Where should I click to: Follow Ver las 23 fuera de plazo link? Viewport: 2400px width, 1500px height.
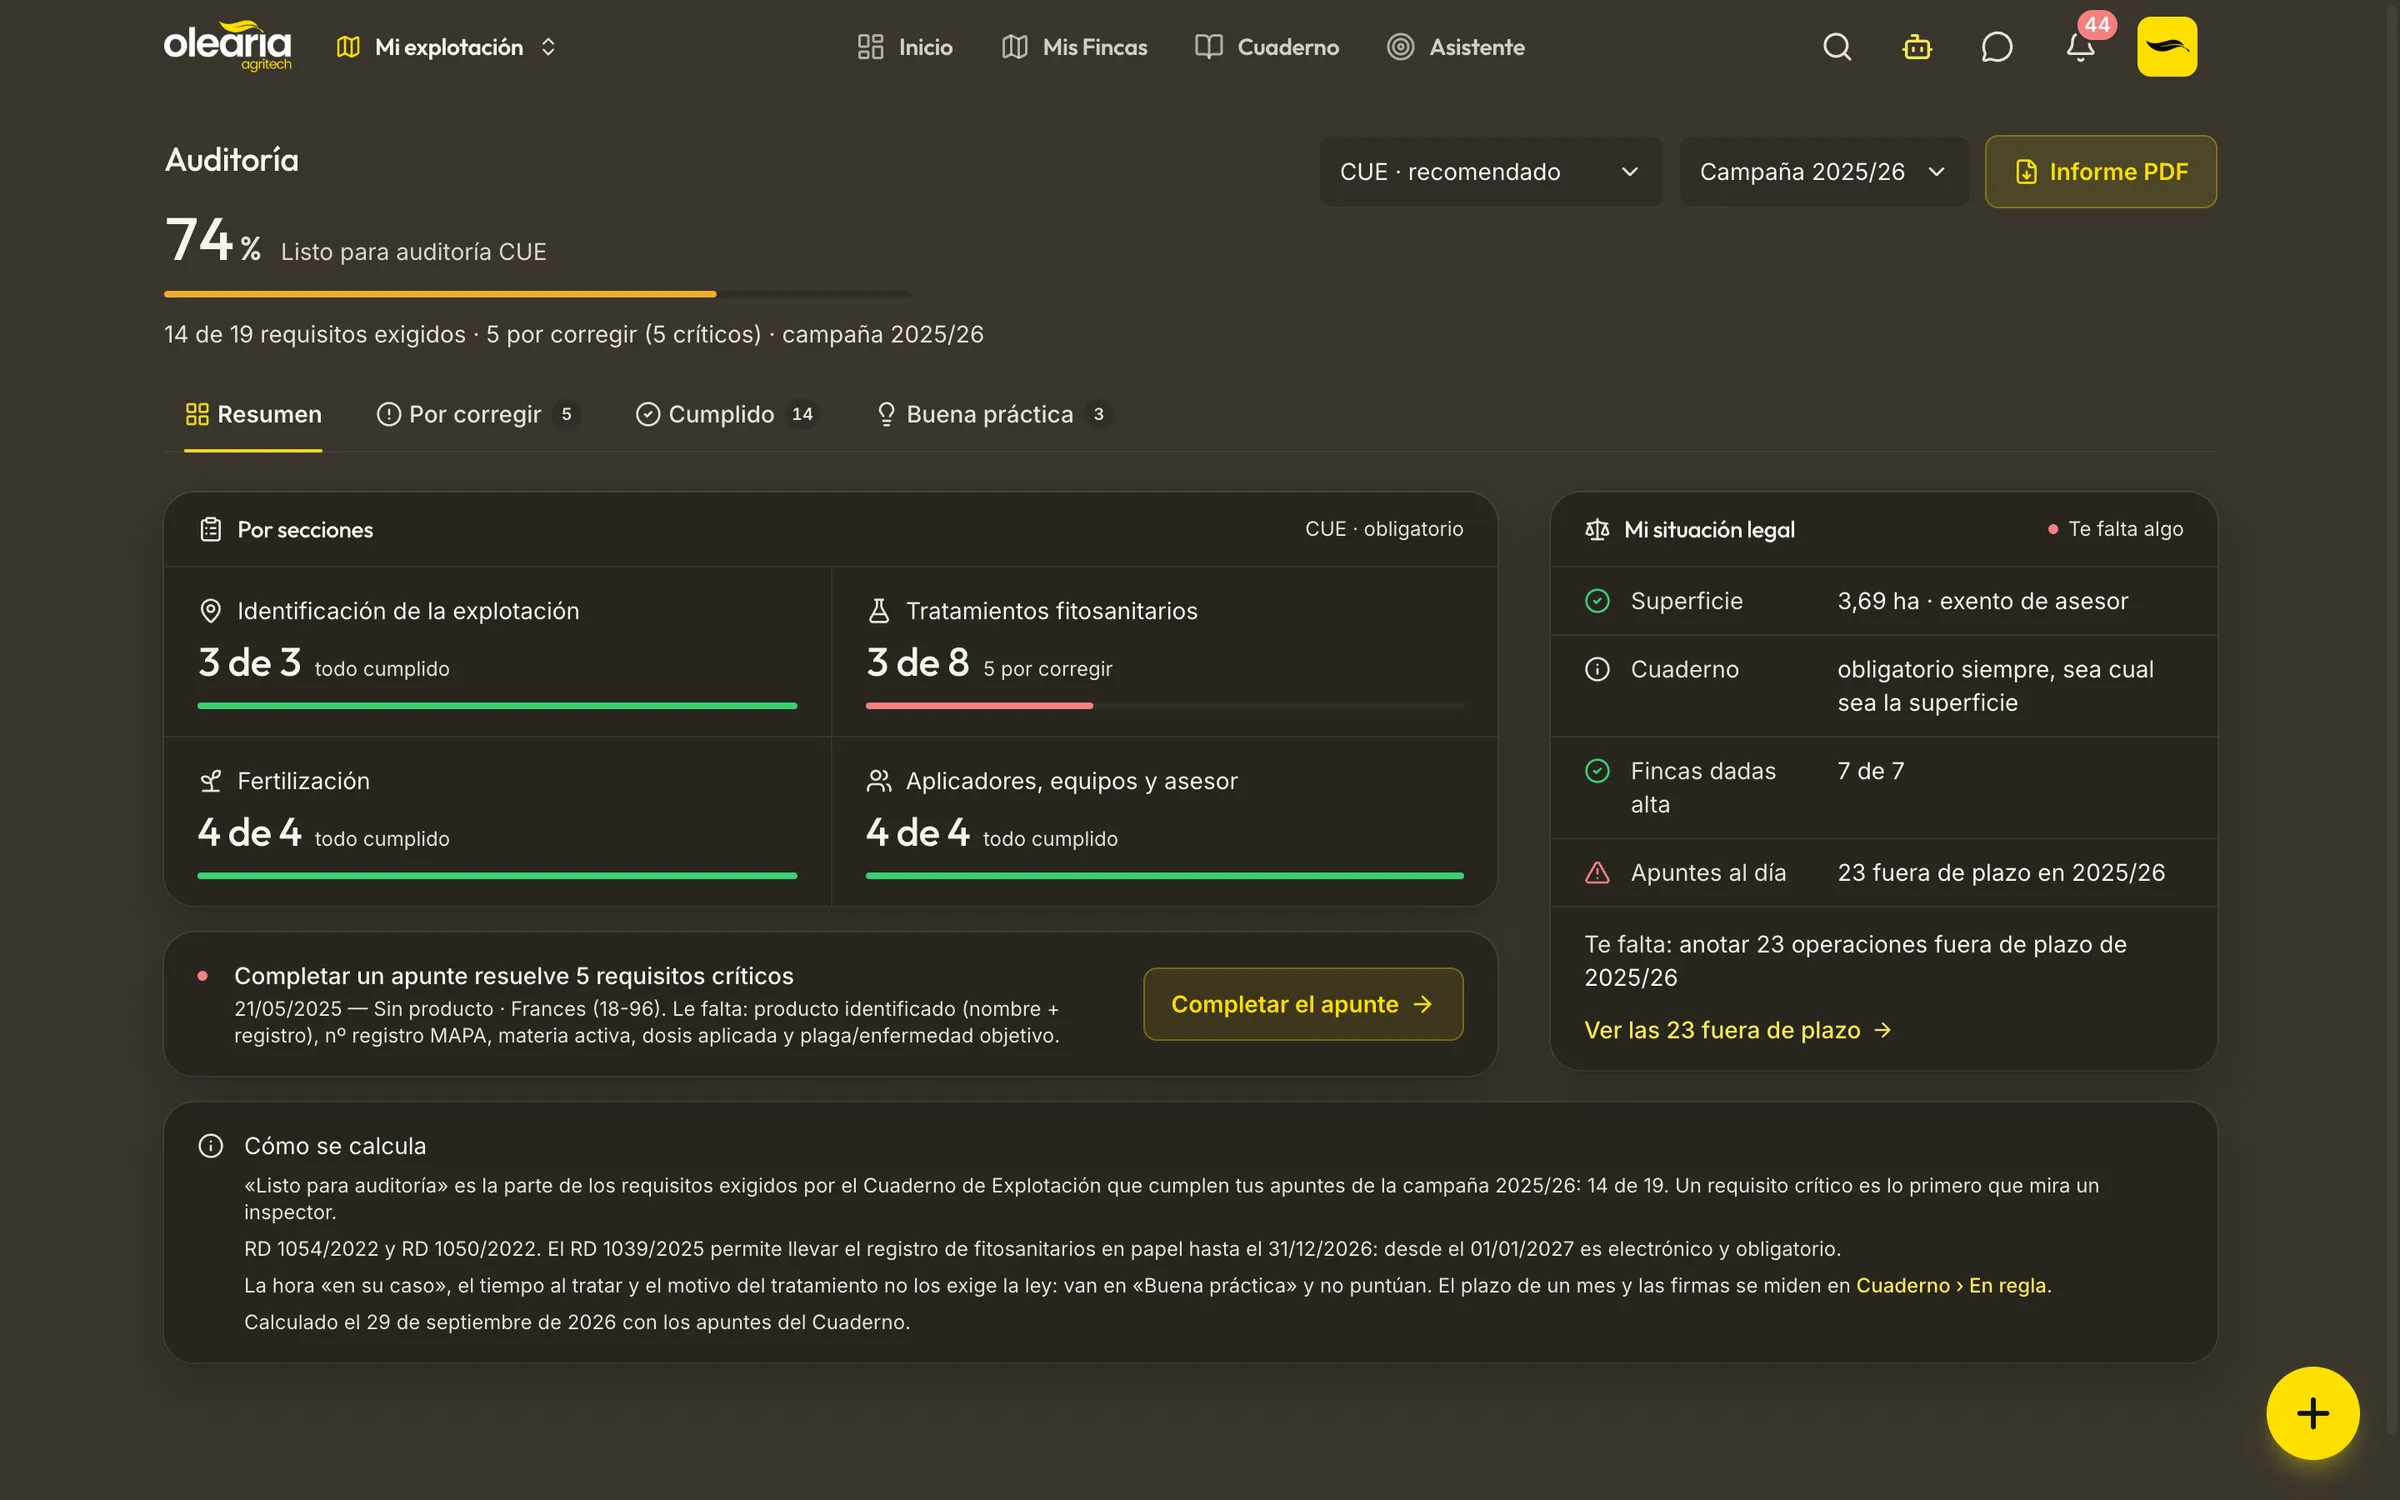(1737, 1030)
